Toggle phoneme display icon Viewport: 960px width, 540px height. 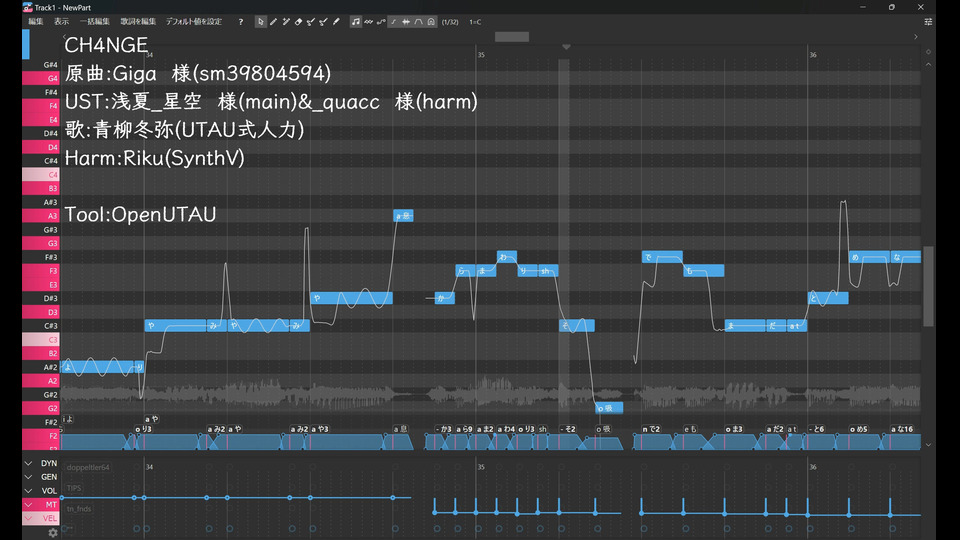pyautogui.click(x=419, y=22)
